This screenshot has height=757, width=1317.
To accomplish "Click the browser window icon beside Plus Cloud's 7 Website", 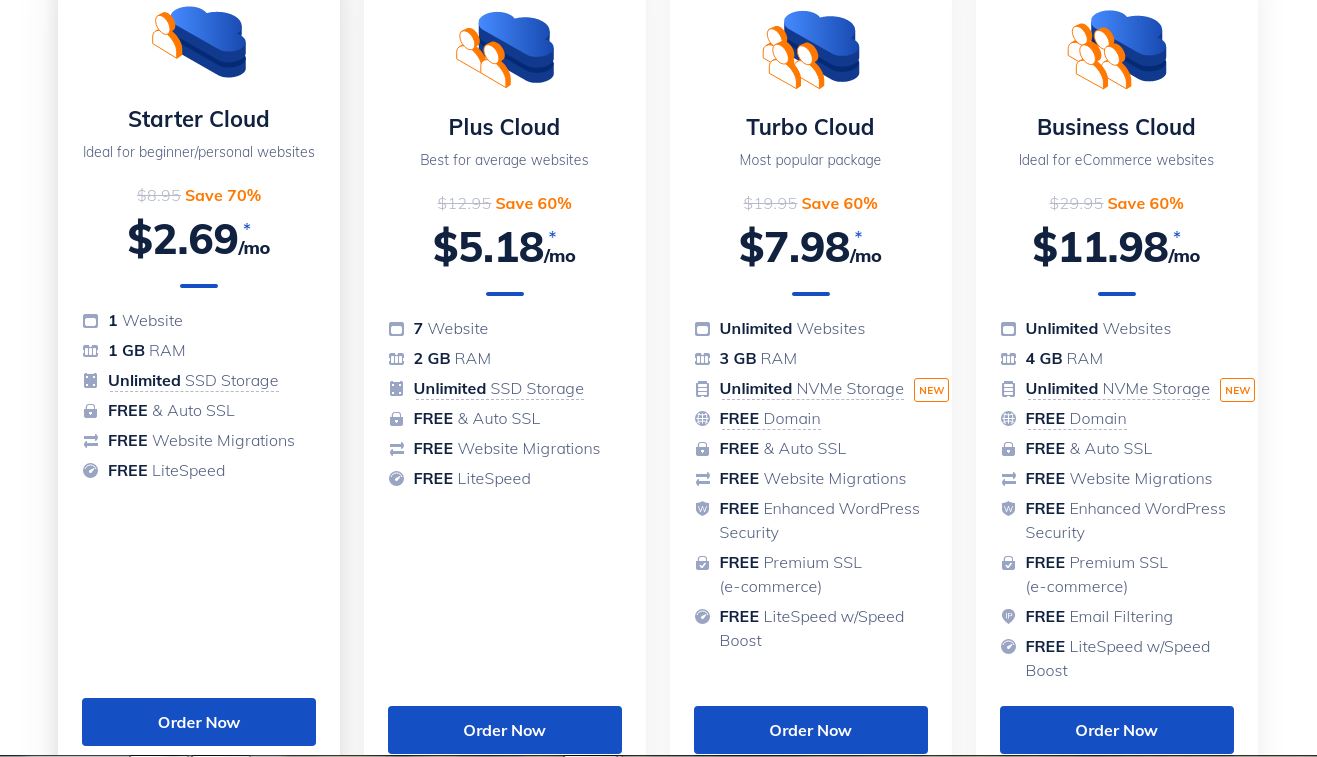I will pos(396,329).
